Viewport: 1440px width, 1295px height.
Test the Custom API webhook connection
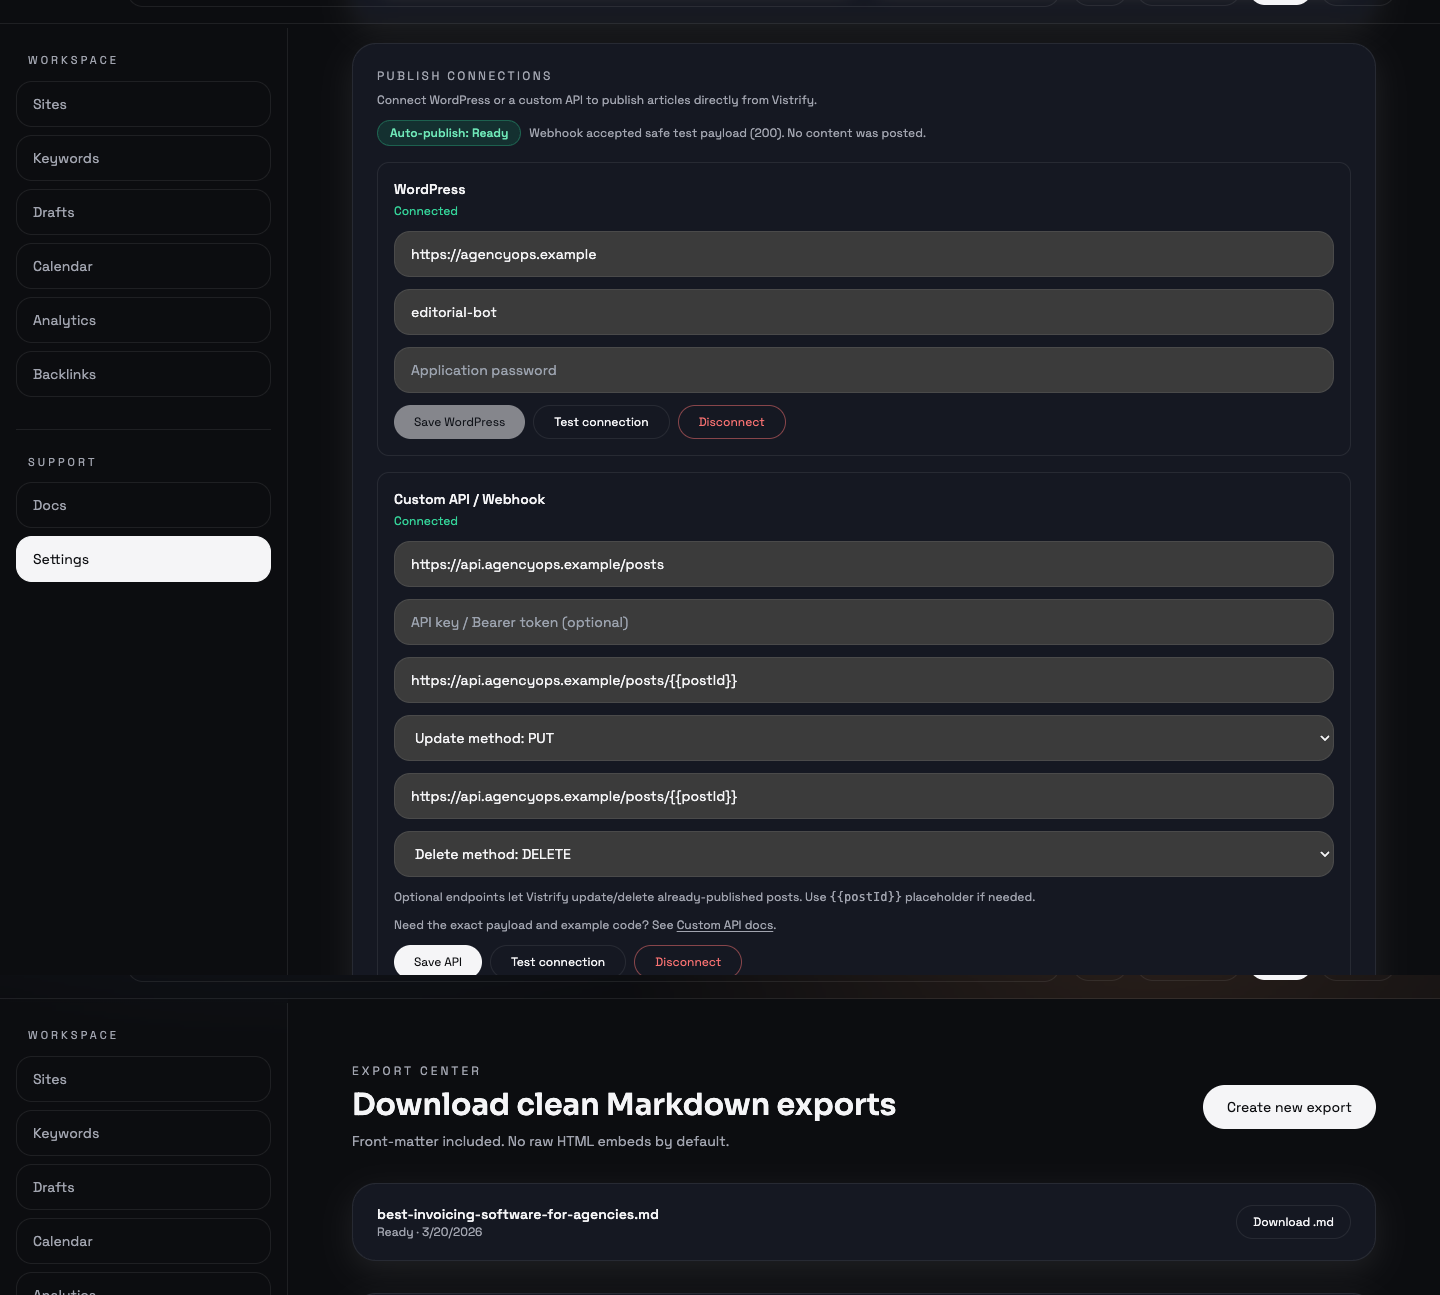pos(558,961)
